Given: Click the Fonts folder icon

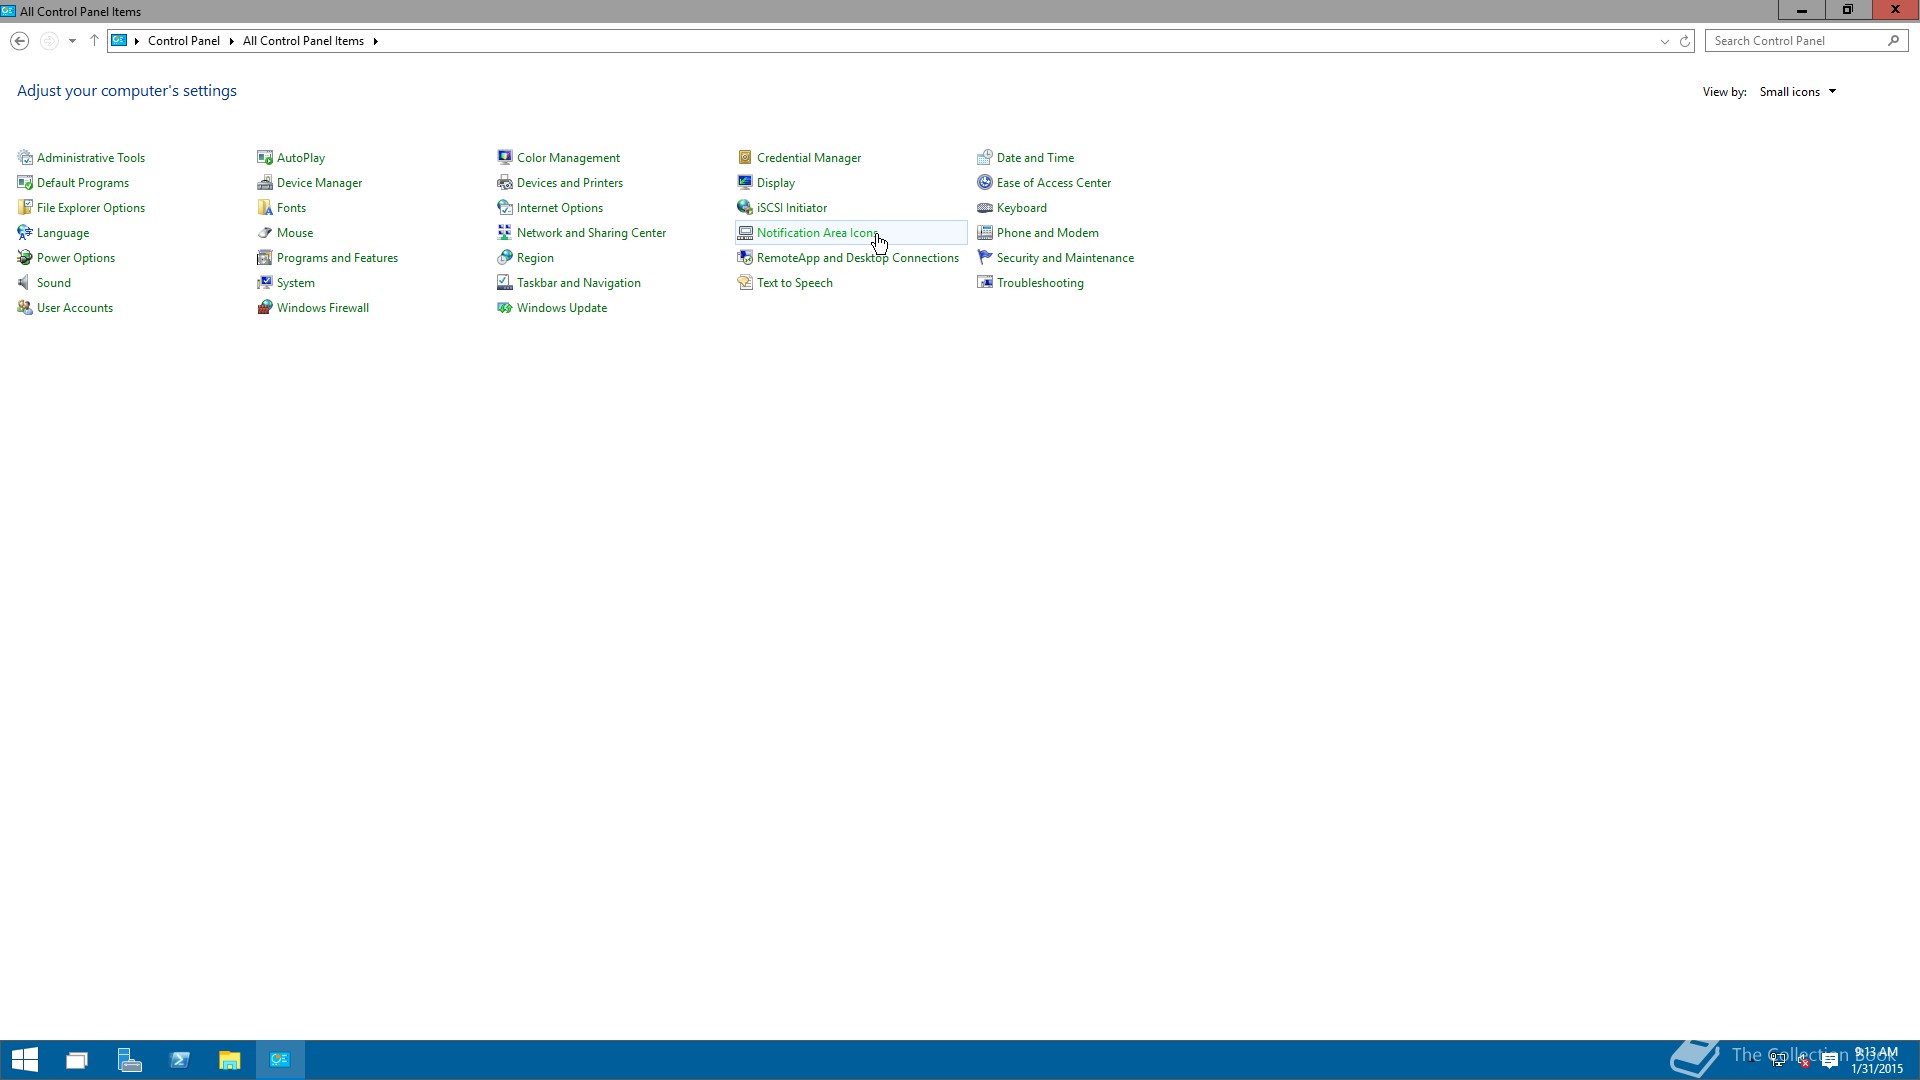Looking at the screenshot, I should click(265, 208).
